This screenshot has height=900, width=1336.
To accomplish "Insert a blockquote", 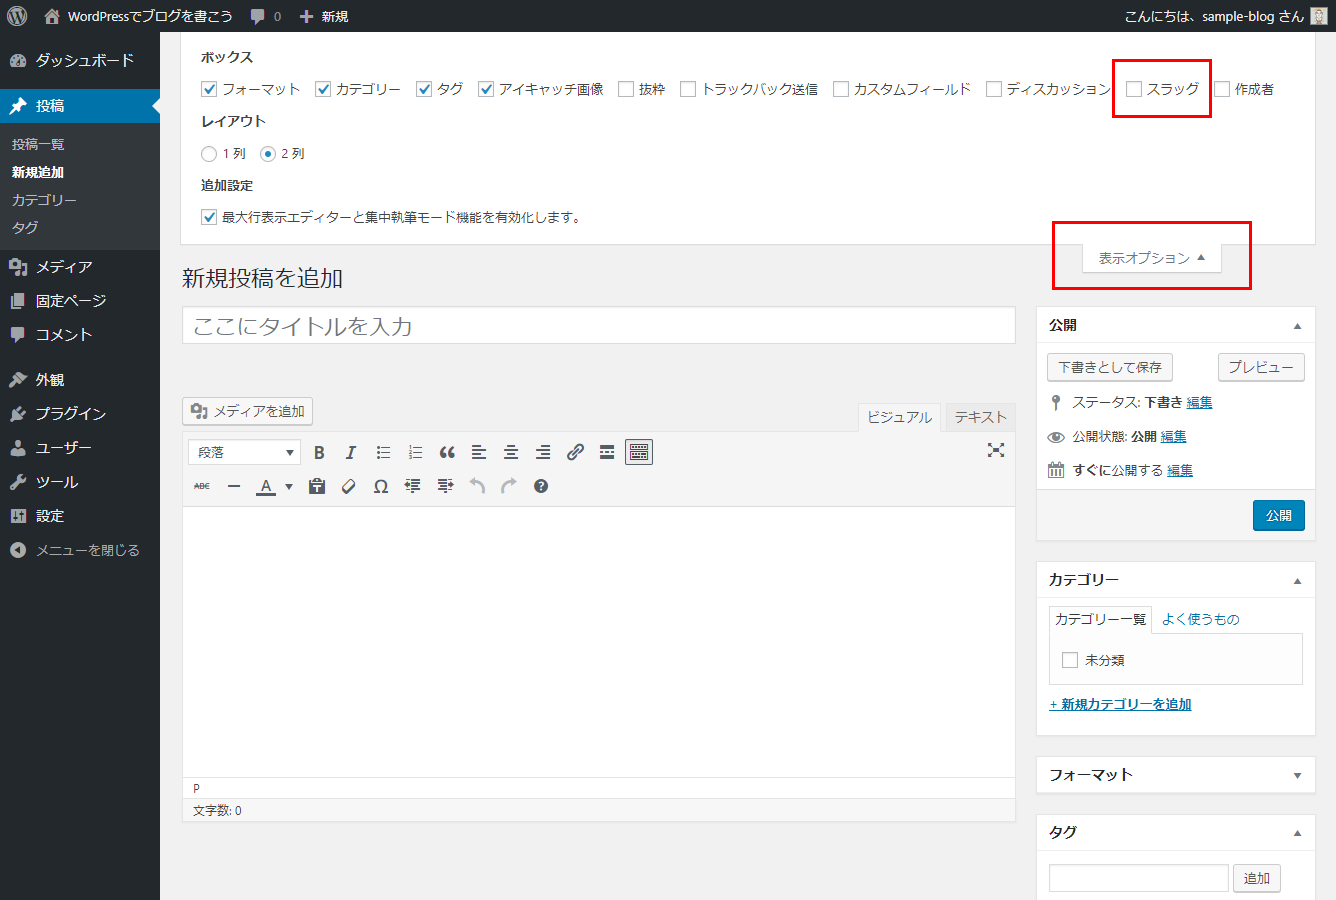I will click(447, 452).
